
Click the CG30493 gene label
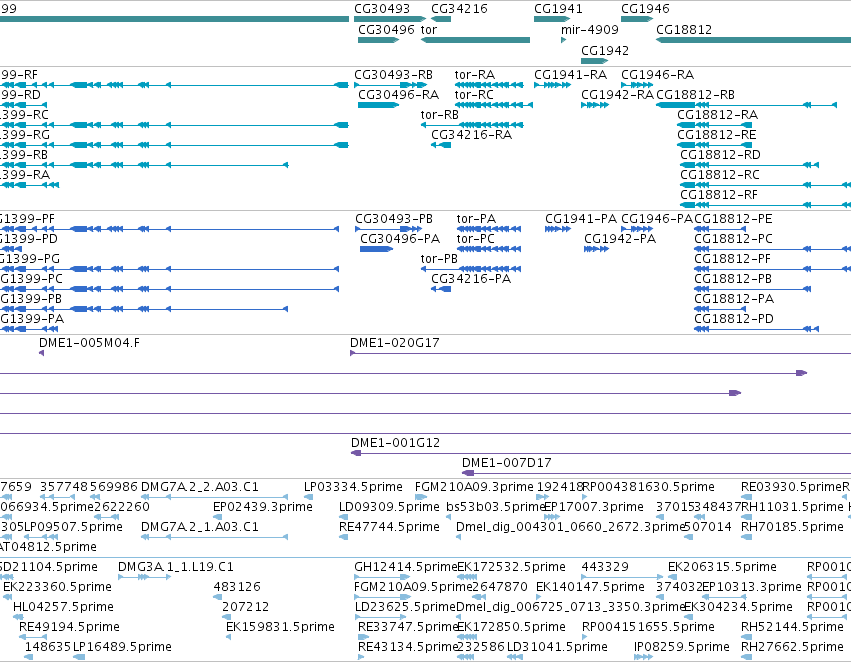(382, 9)
